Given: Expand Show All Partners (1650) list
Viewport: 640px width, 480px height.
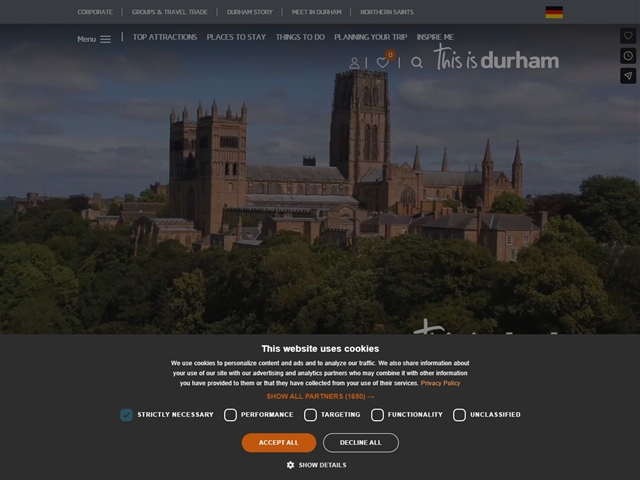Looking at the screenshot, I should pyautogui.click(x=320, y=396).
